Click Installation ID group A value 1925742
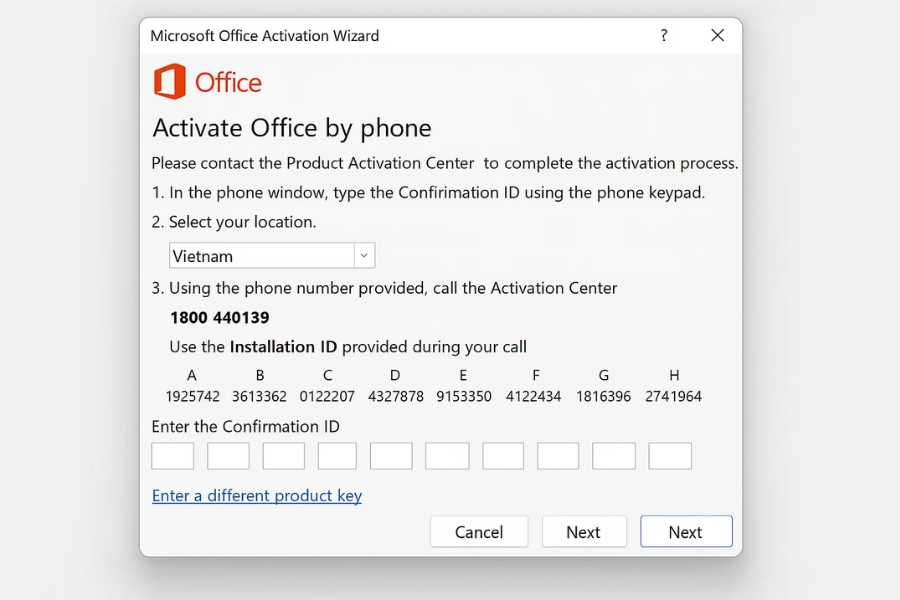This screenshot has height=600, width=900. [192, 396]
